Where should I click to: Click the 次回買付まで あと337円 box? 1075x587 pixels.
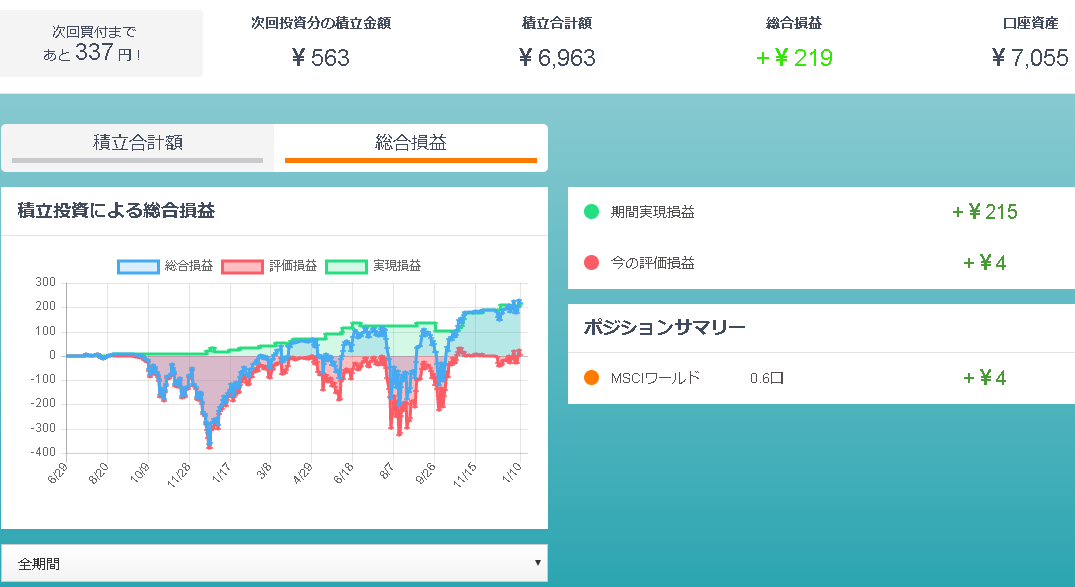(101, 44)
